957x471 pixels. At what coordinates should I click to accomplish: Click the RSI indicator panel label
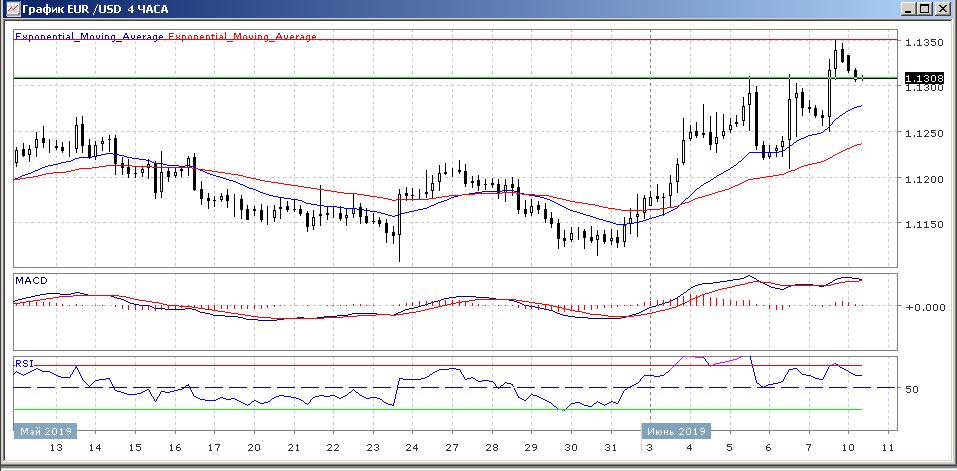[x=24, y=362]
